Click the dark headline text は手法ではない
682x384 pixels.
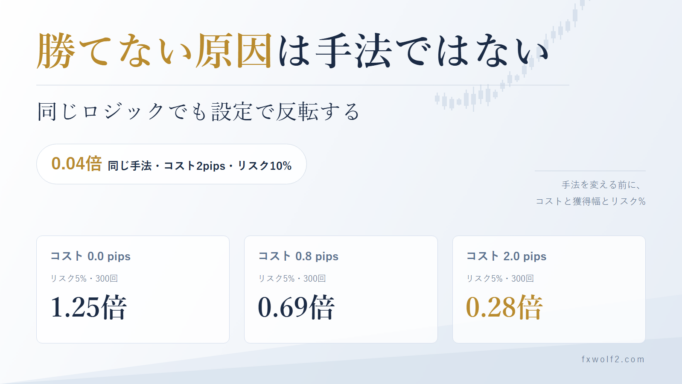tap(413, 51)
